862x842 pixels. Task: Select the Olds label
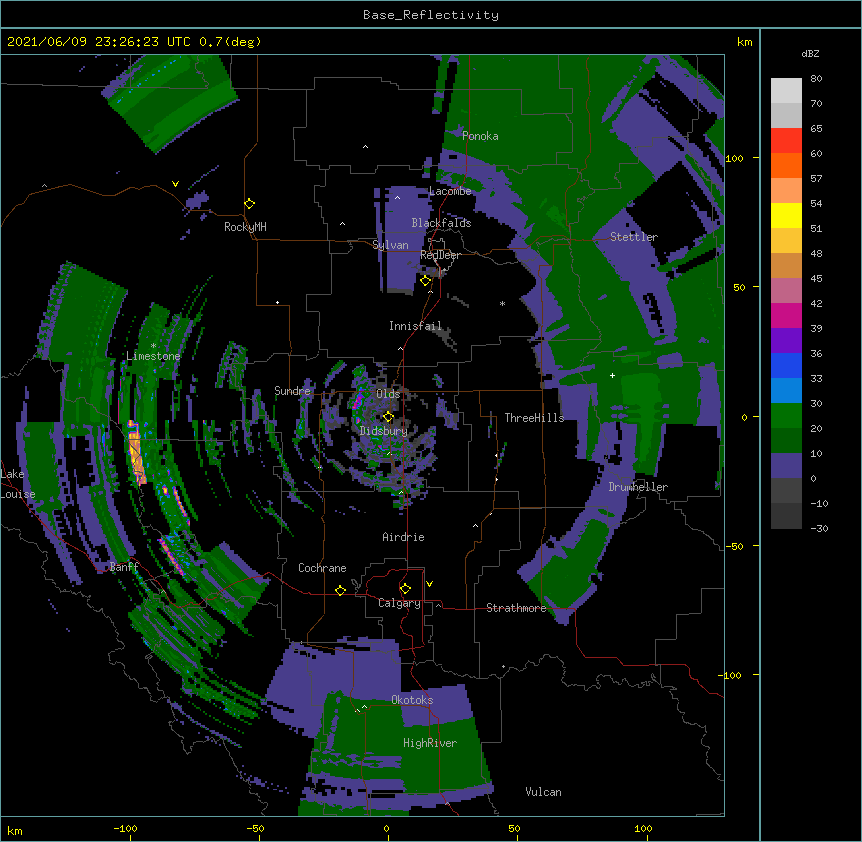tap(388, 394)
